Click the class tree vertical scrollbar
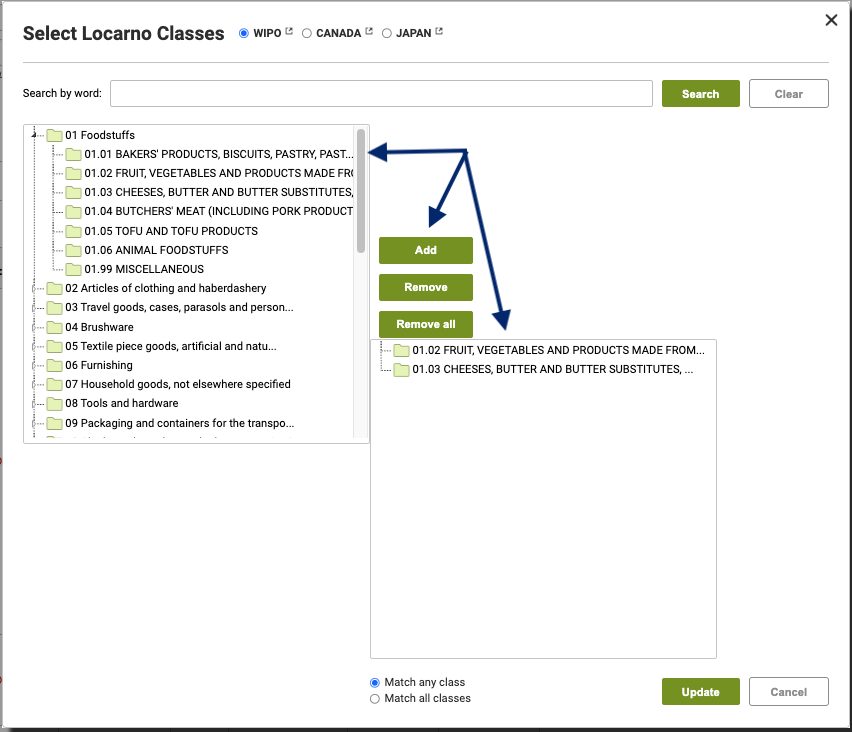Image resolution: width=852 pixels, height=732 pixels. [361, 191]
